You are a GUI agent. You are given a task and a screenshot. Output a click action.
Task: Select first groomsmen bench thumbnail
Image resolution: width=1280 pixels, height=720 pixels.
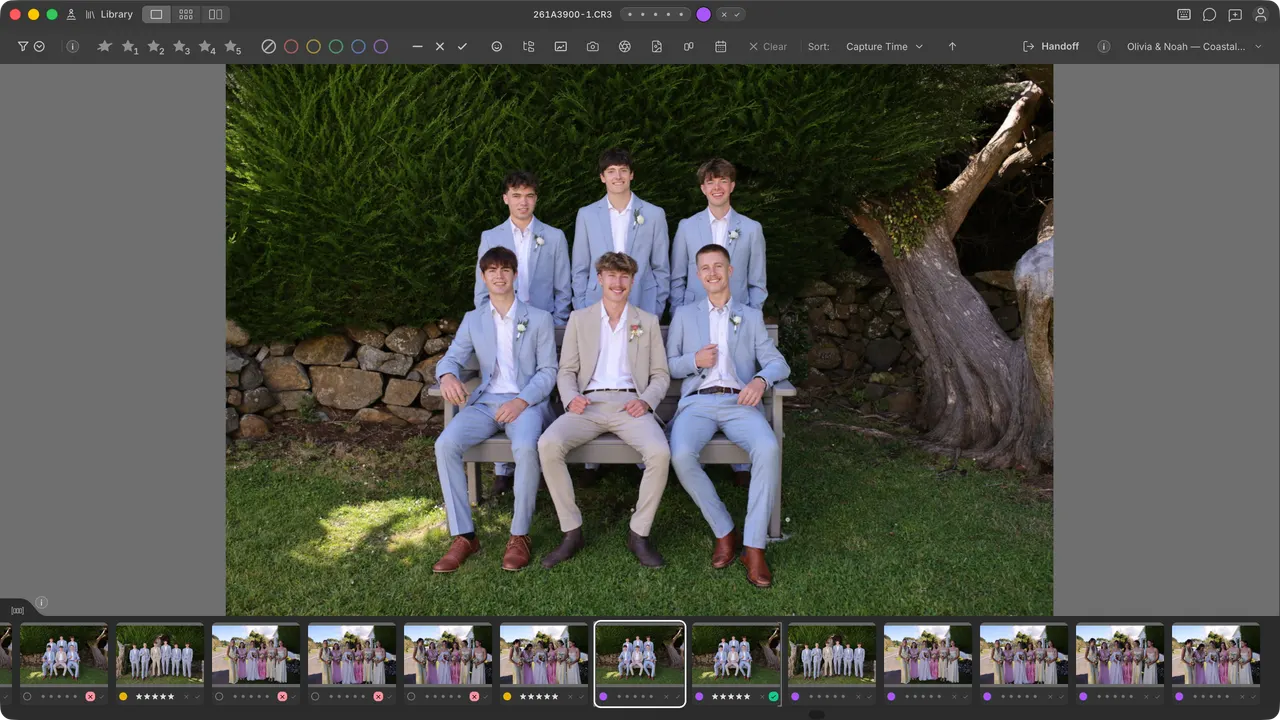pos(64,655)
